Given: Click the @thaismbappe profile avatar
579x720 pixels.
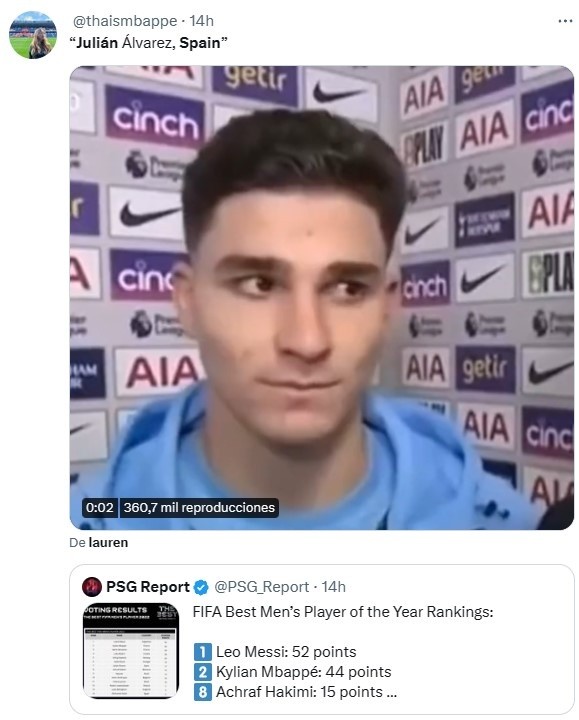Looking at the screenshot, I should [x=33, y=35].
